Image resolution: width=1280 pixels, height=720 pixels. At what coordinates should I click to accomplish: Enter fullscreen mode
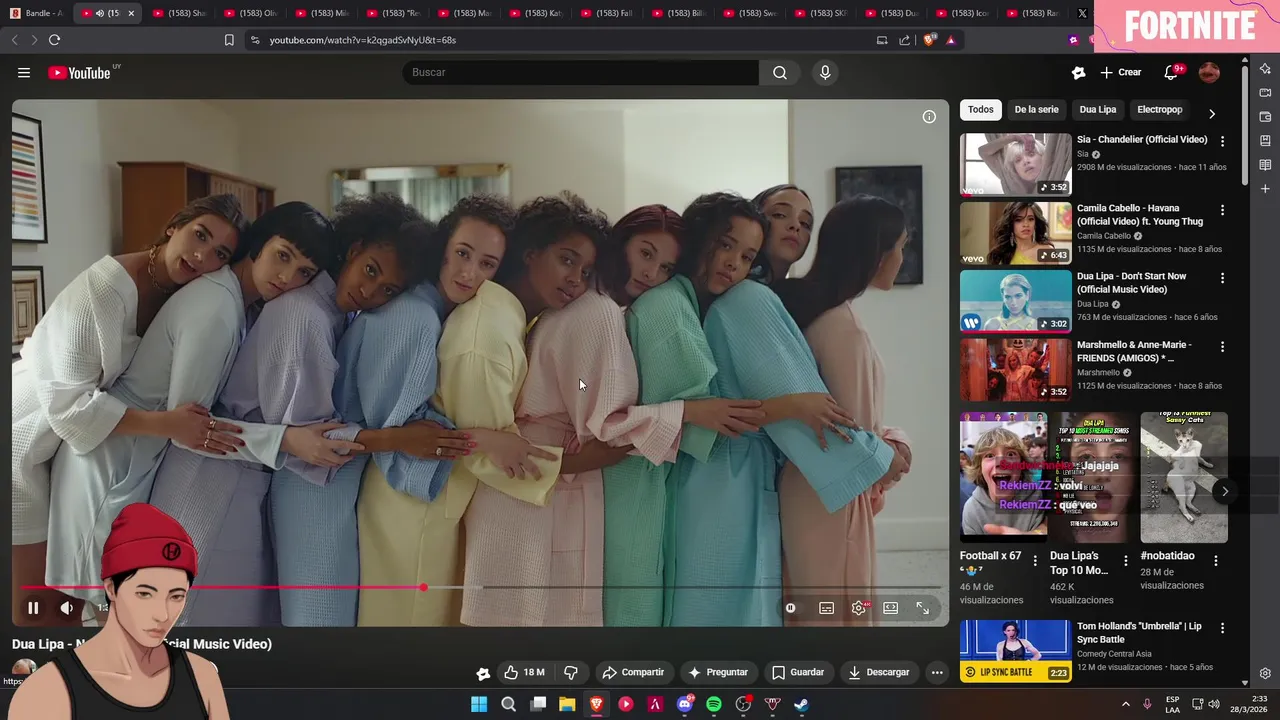pos(922,607)
